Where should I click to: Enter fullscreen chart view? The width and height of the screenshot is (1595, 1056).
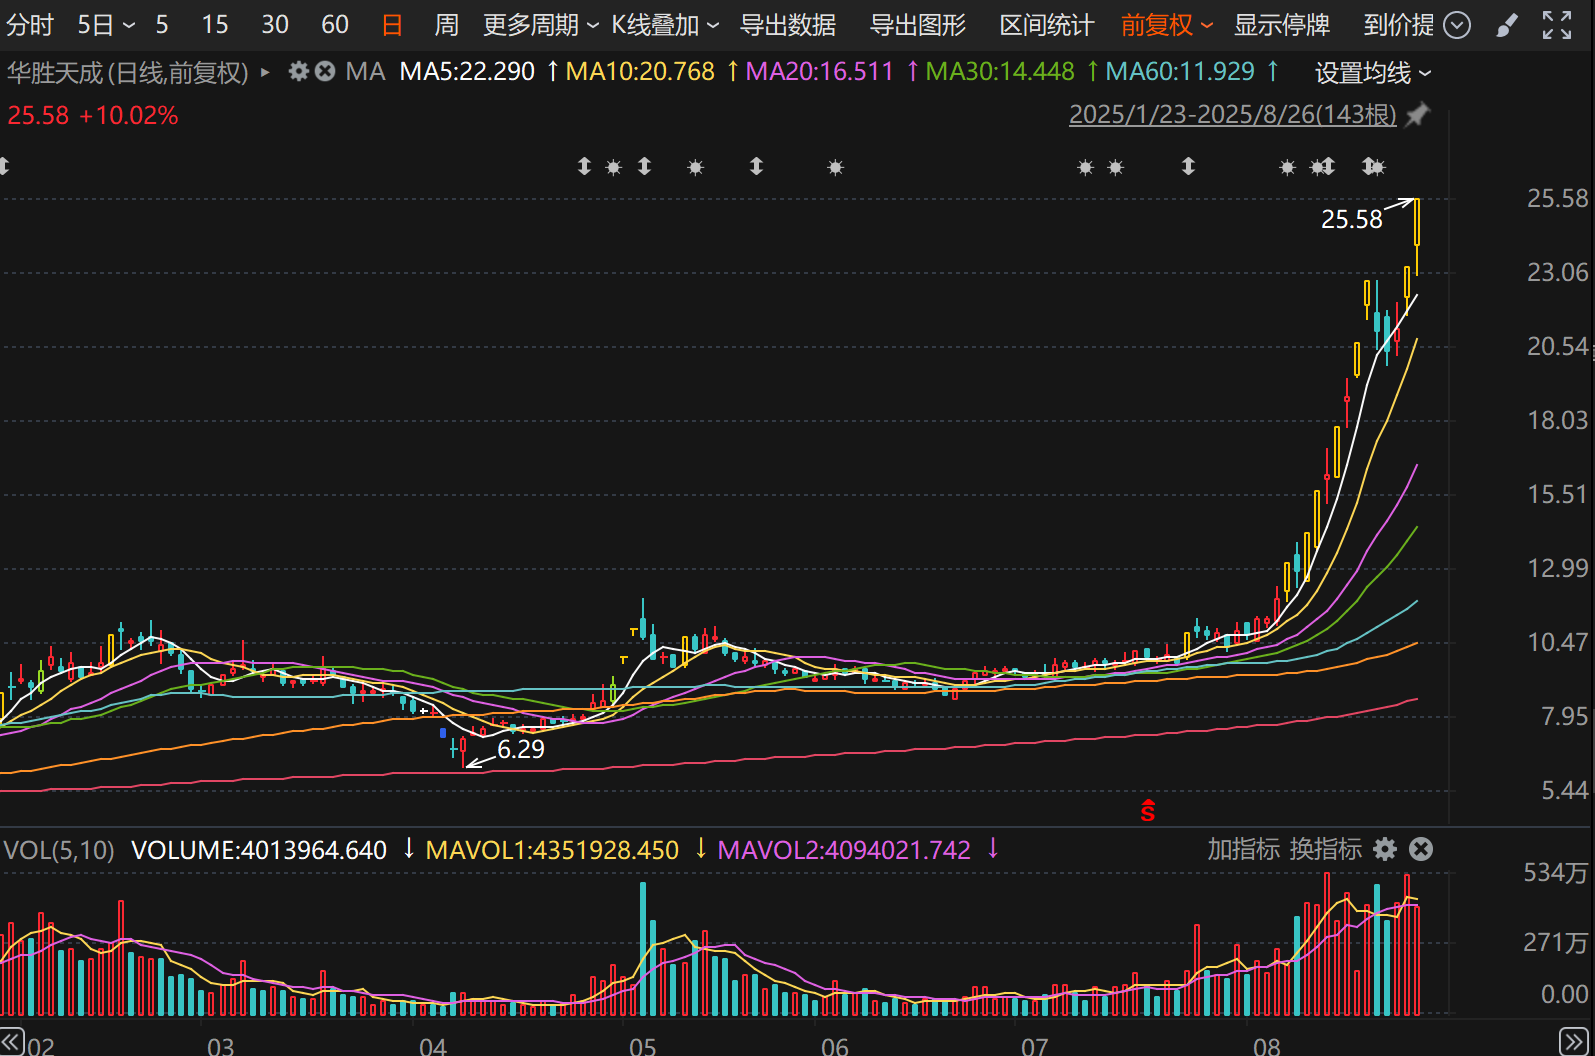[1556, 25]
